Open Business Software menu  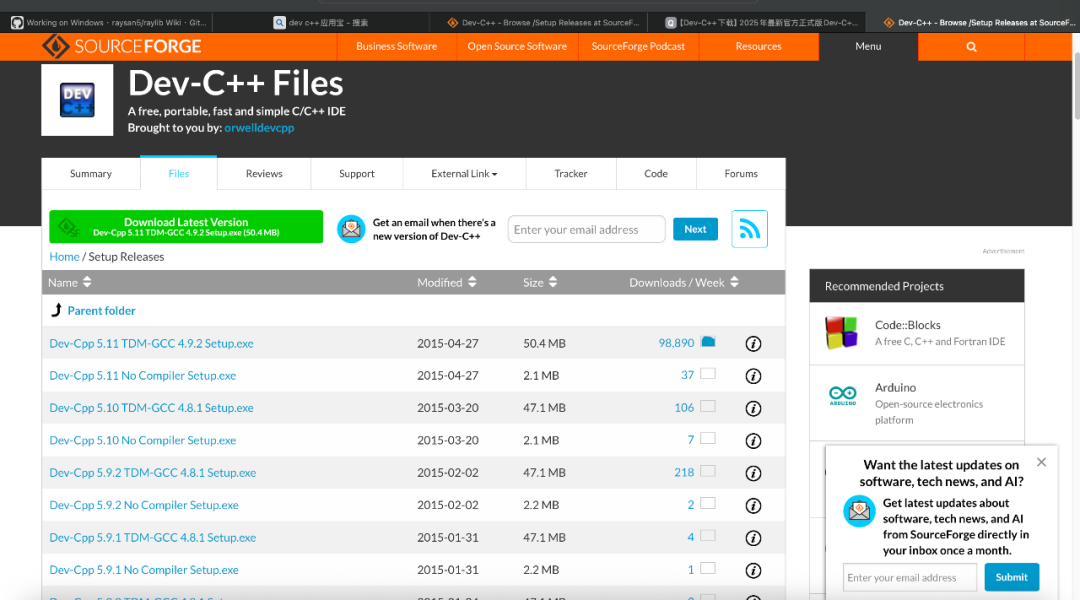[x=397, y=46]
